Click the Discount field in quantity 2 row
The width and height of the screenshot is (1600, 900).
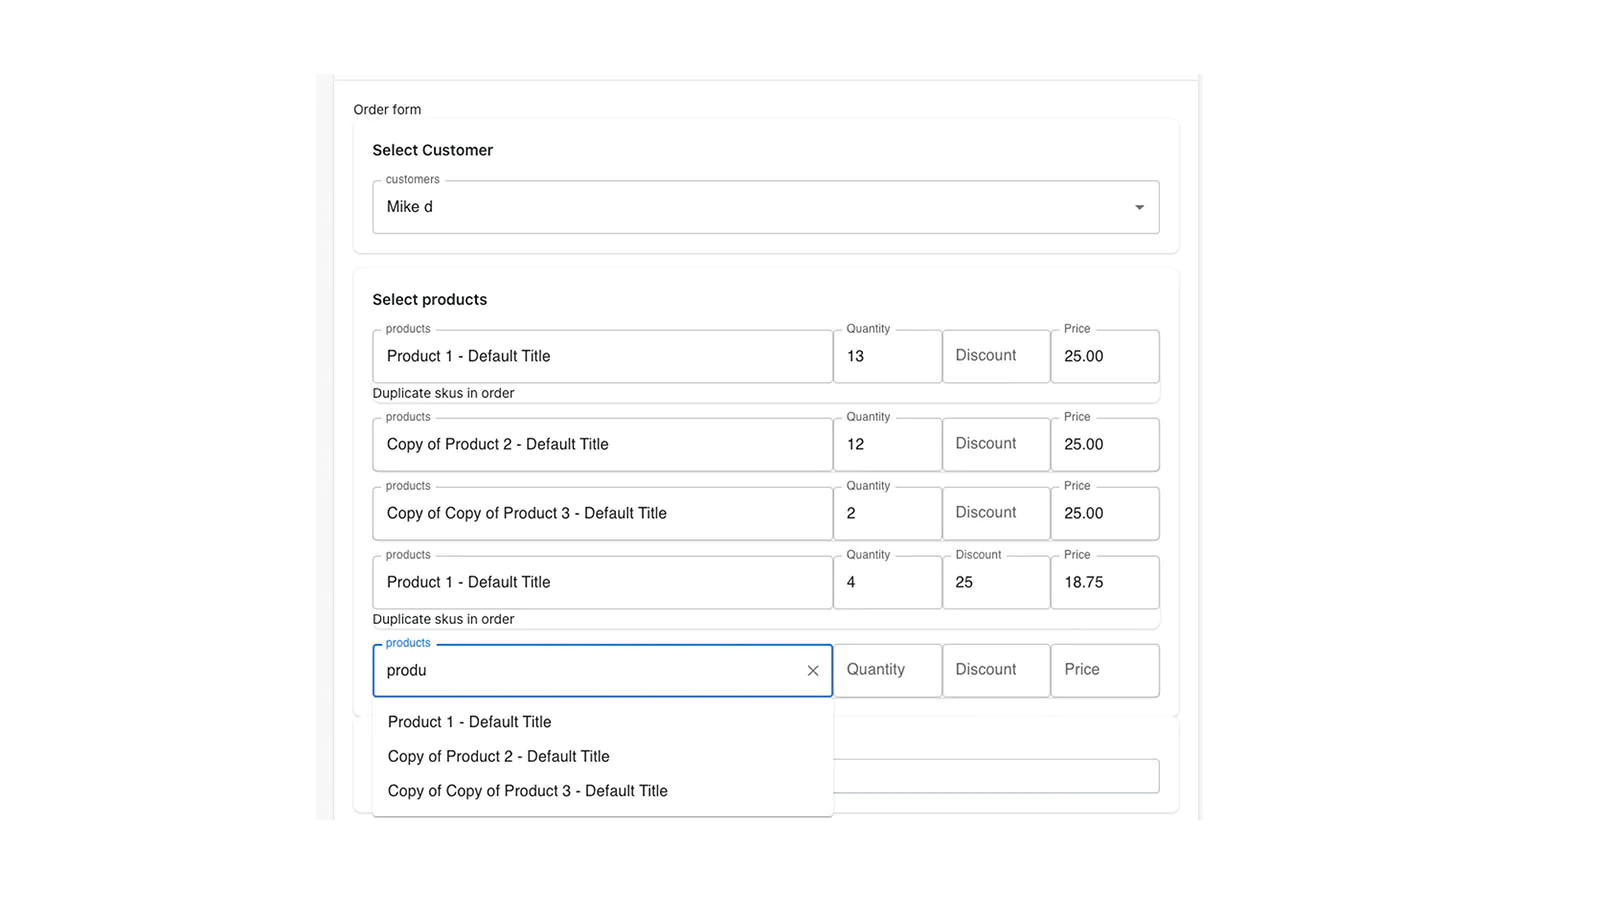tap(996, 513)
